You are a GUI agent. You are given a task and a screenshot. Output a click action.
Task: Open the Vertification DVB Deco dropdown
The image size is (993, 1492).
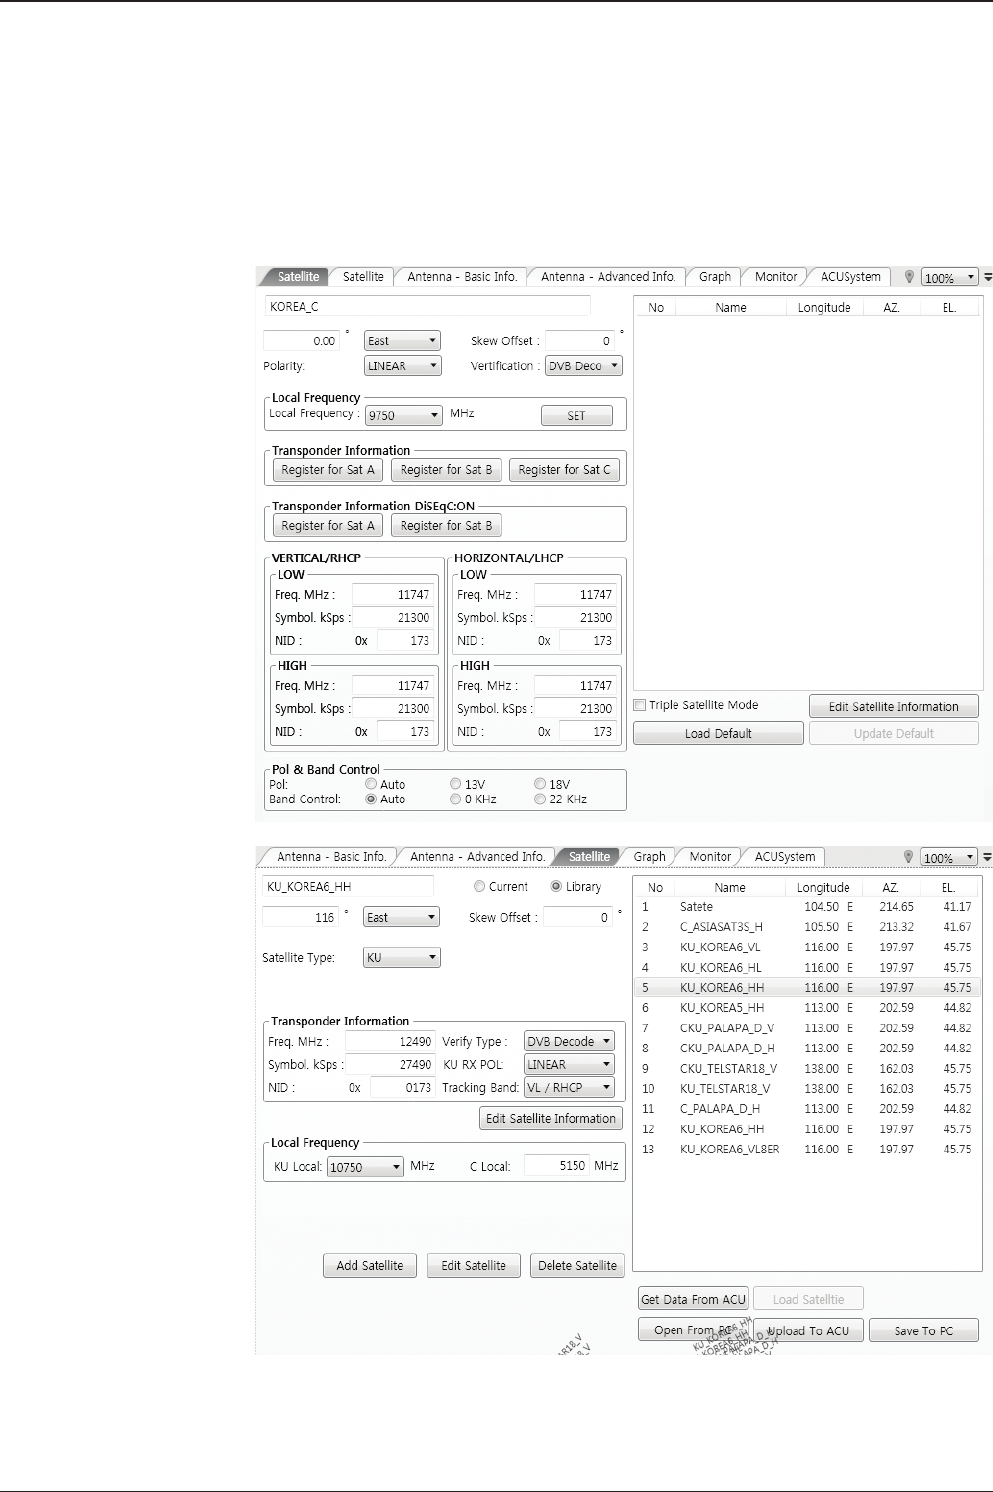tap(584, 366)
